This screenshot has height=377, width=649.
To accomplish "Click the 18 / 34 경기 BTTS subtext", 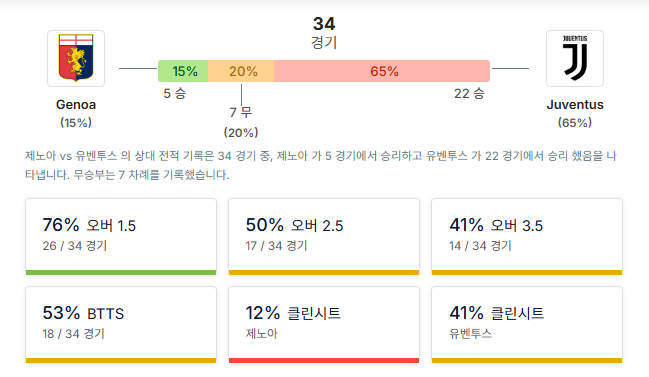I will coord(74,334).
